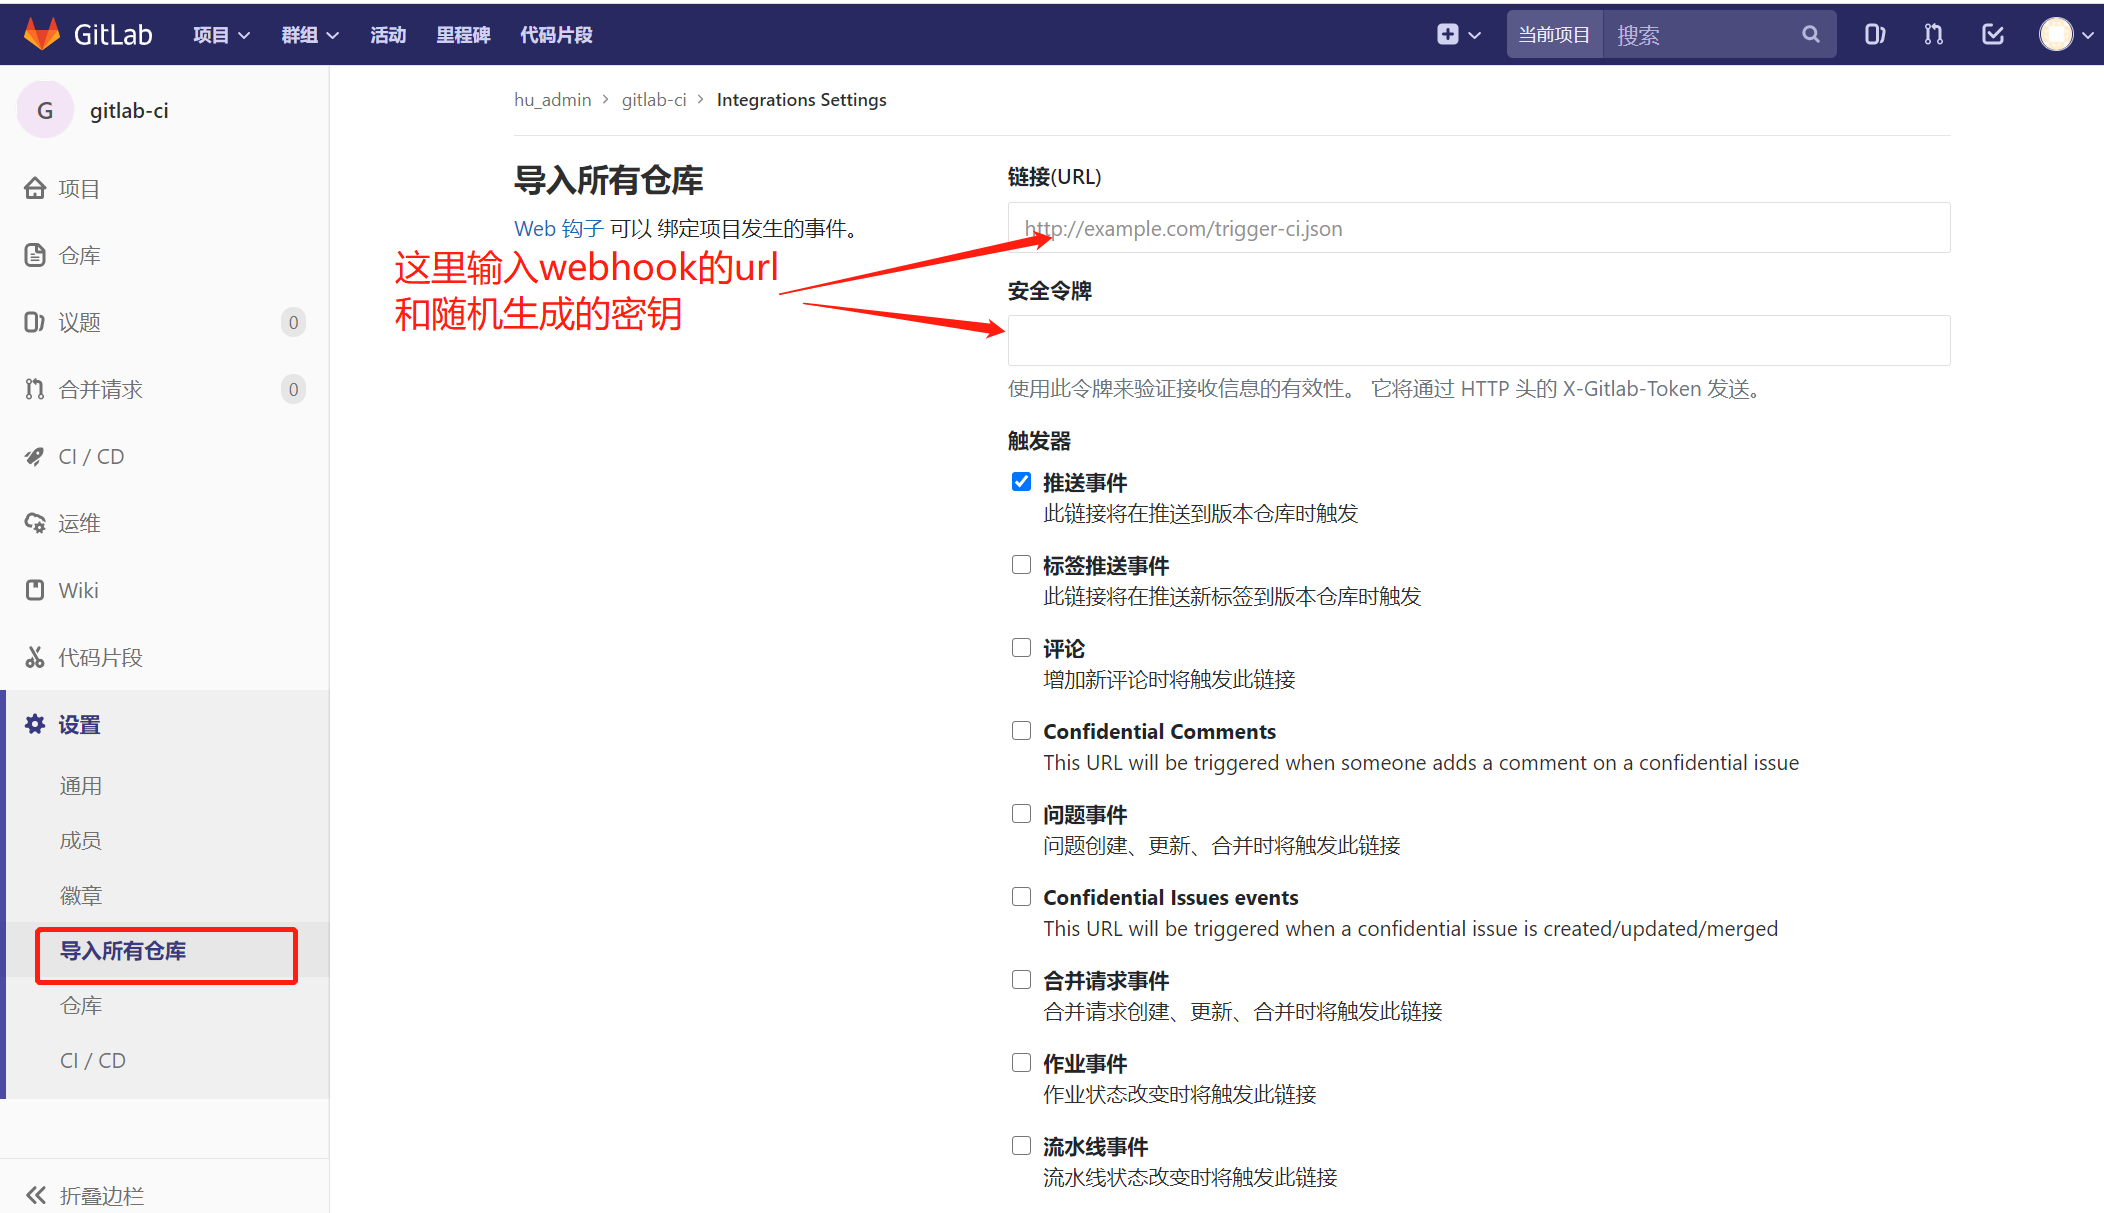Viewport: 2104px width, 1213px height.
Task: Select 导入所有仓库 in settings submenu
Action: 123,951
